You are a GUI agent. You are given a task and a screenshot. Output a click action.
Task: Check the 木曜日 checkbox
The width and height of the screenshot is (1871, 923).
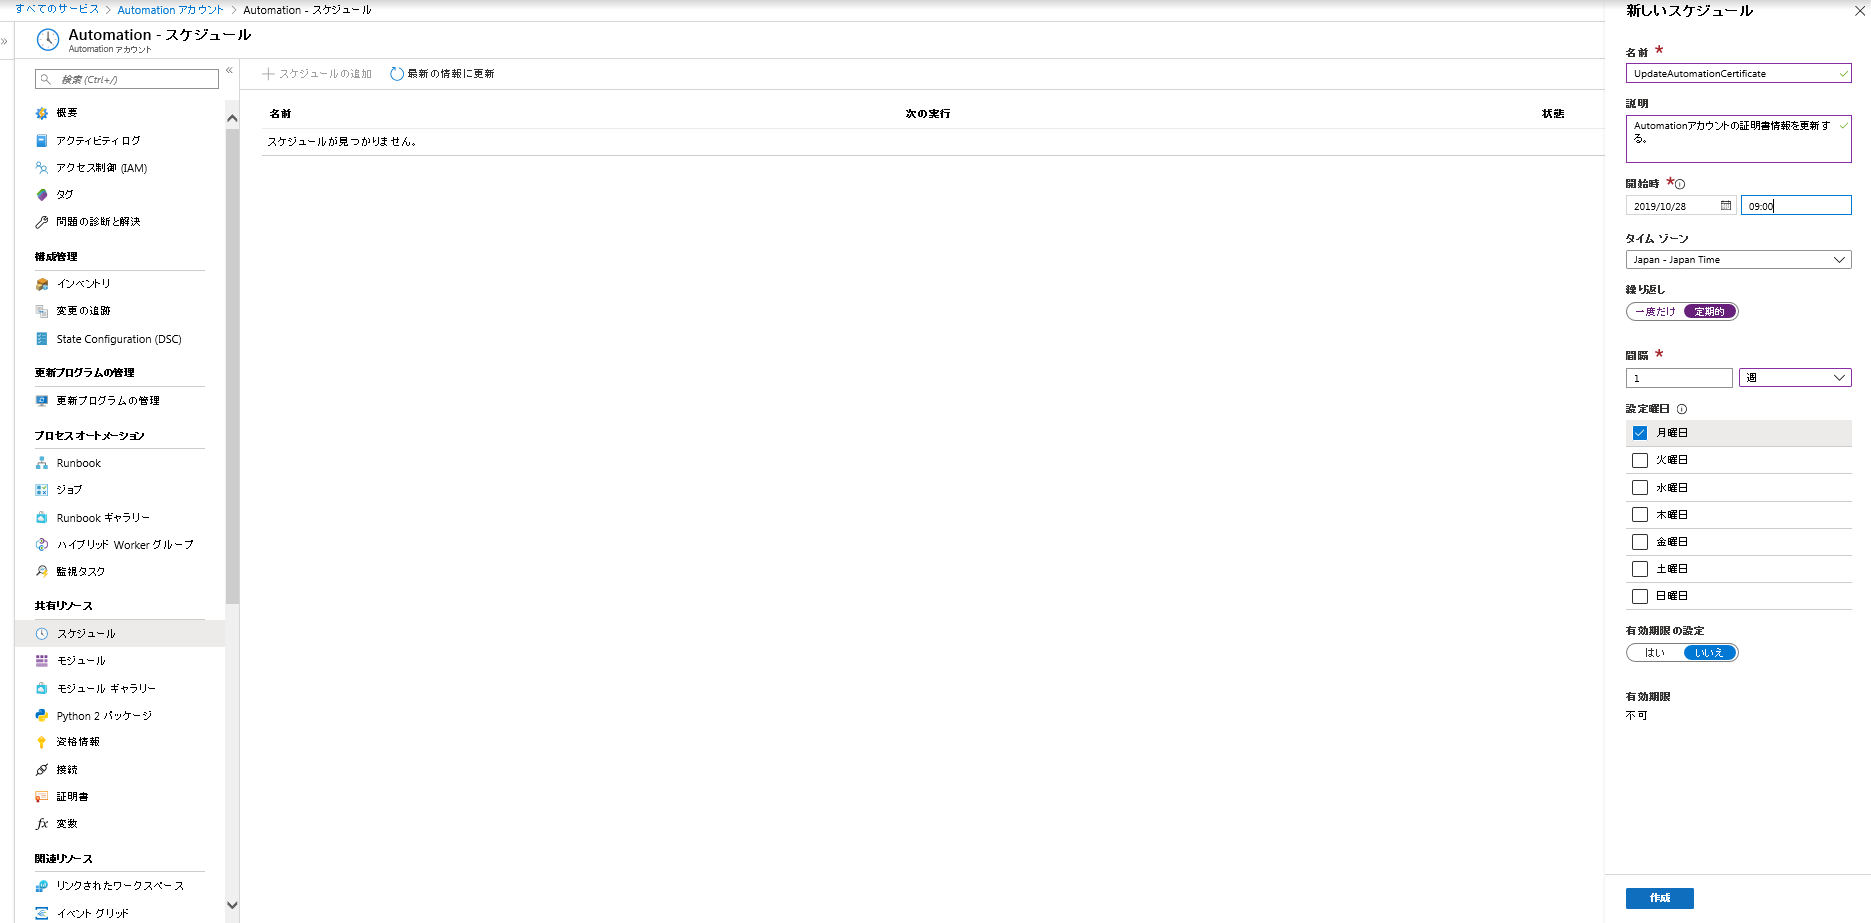click(1640, 515)
